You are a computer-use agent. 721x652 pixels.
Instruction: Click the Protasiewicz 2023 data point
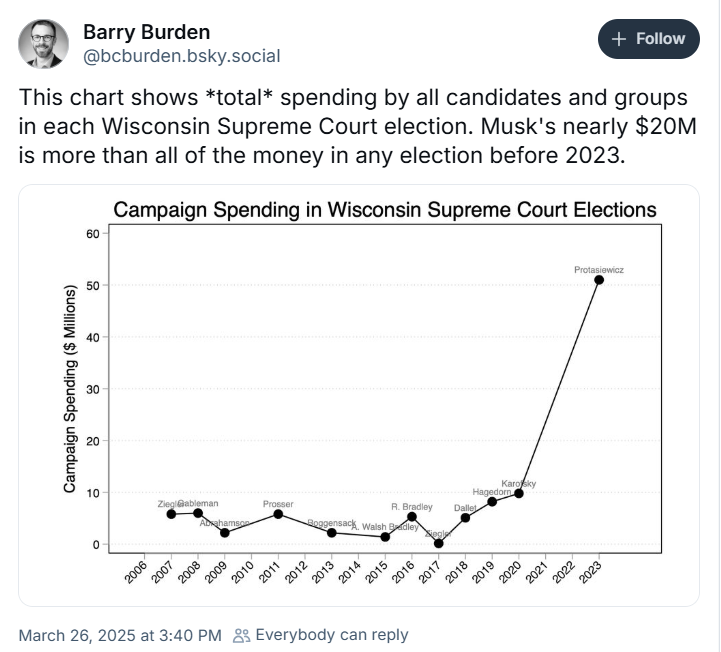599,280
